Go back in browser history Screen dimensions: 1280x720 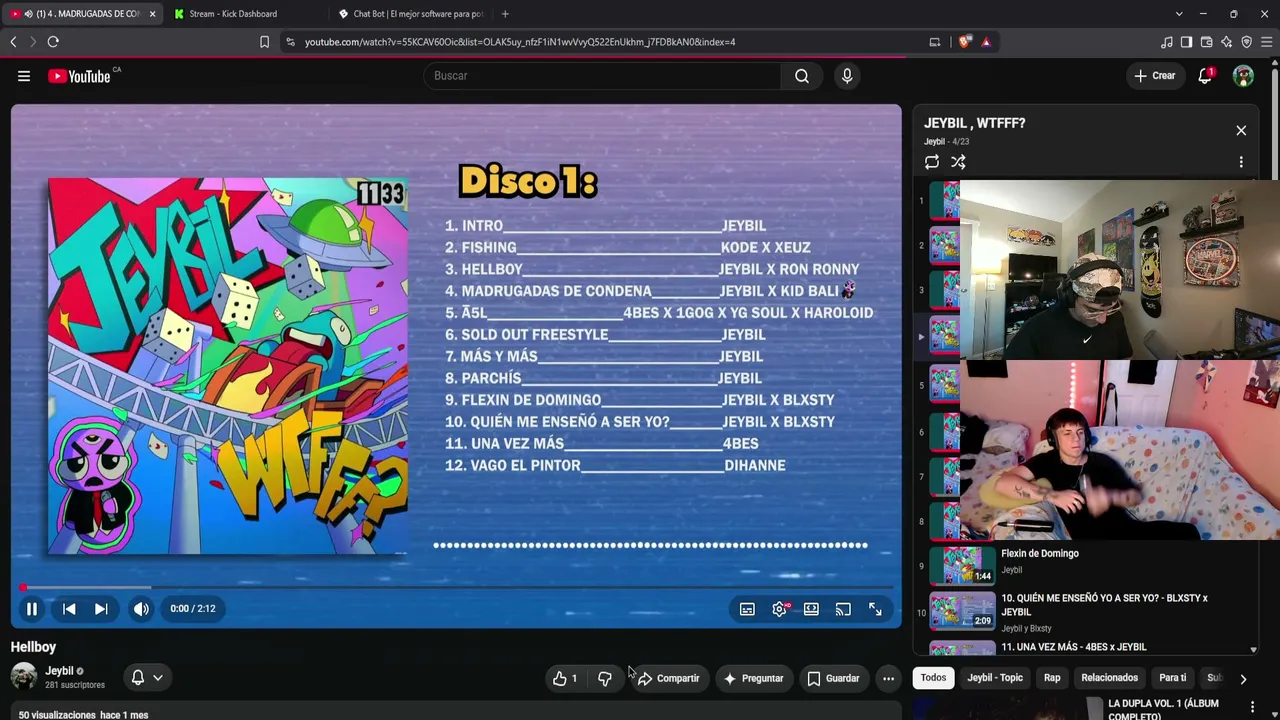(13, 42)
